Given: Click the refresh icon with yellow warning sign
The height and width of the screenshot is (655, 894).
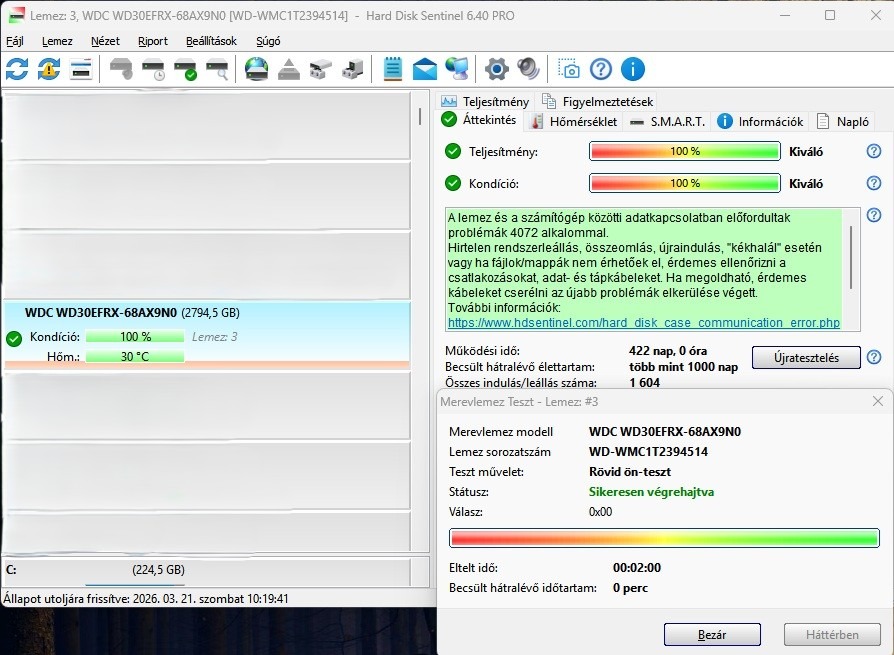Looking at the screenshot, I should [49, 69].
